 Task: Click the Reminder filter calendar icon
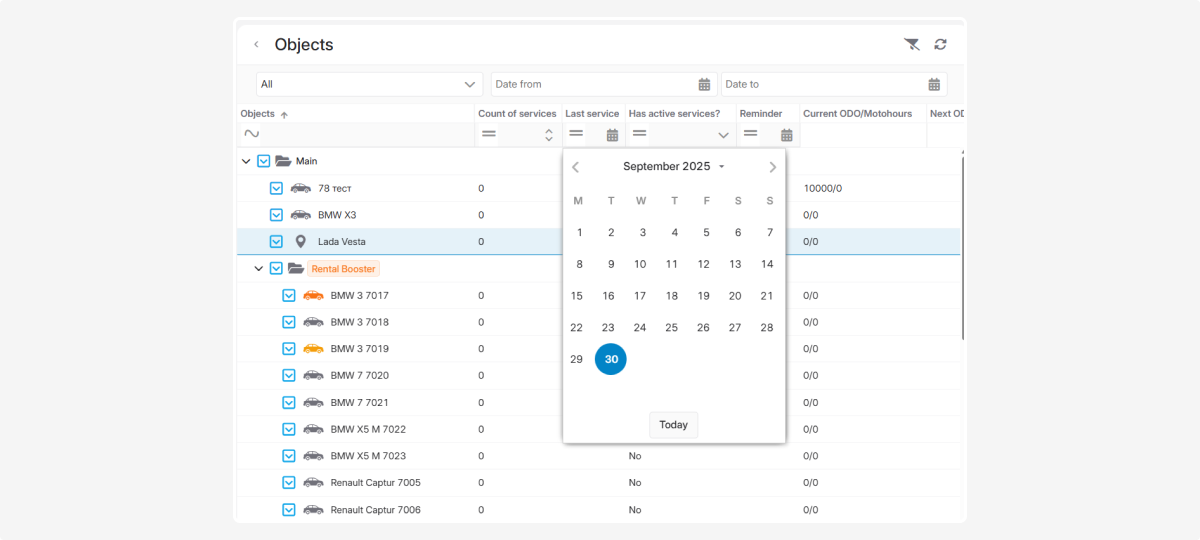coord(786,135)
